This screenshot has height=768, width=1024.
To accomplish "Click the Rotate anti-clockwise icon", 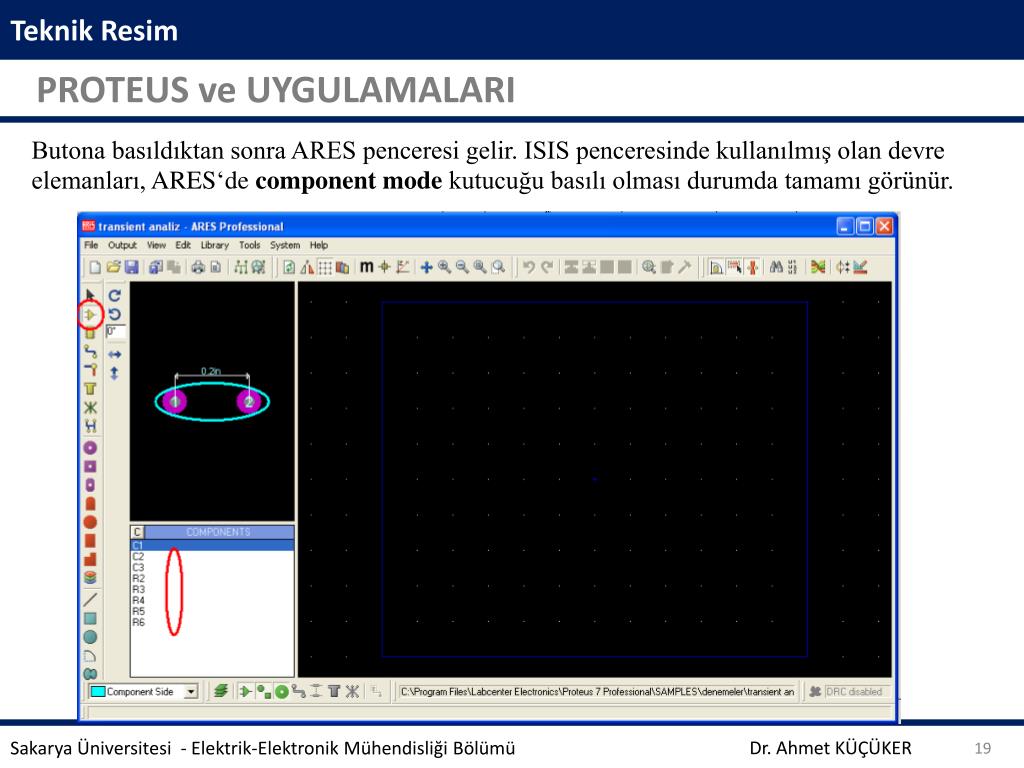I will pos(115,314).
